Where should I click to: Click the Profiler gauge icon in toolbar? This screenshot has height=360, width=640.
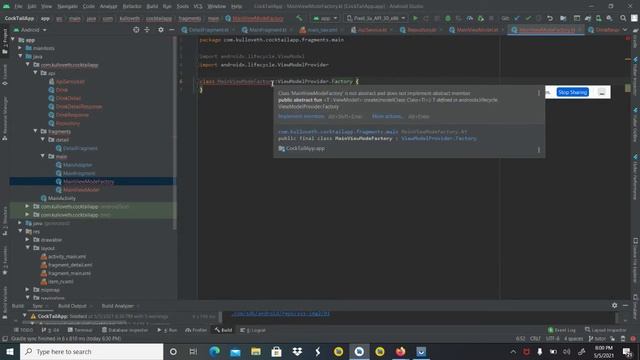(x=470, y=18)
